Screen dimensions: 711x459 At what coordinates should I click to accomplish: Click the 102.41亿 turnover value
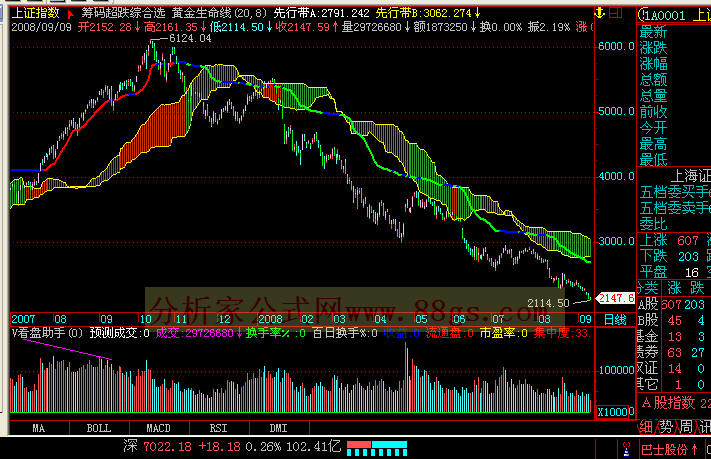(x=313, y=447)
